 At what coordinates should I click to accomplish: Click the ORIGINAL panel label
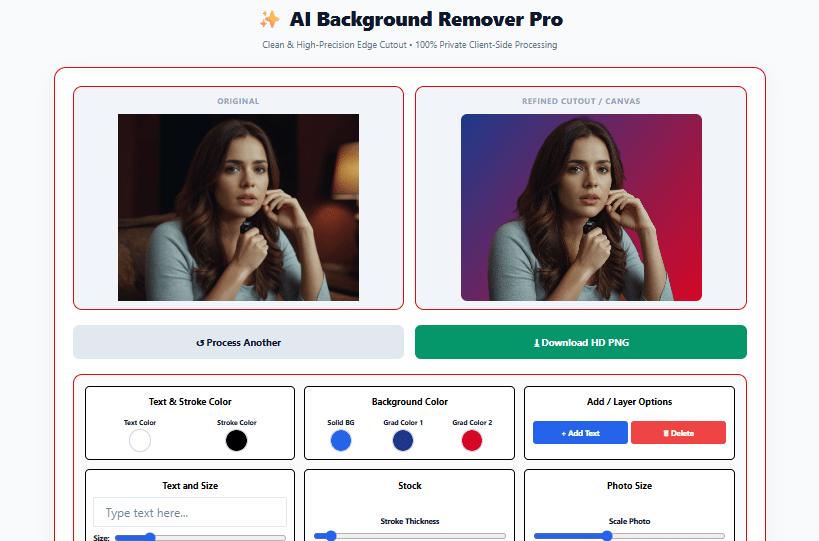coord(238,101)
